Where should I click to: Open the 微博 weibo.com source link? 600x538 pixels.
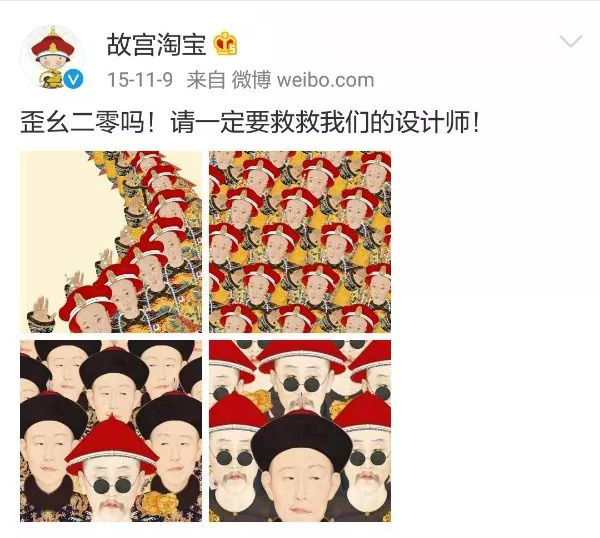click(x=303, y=80)
